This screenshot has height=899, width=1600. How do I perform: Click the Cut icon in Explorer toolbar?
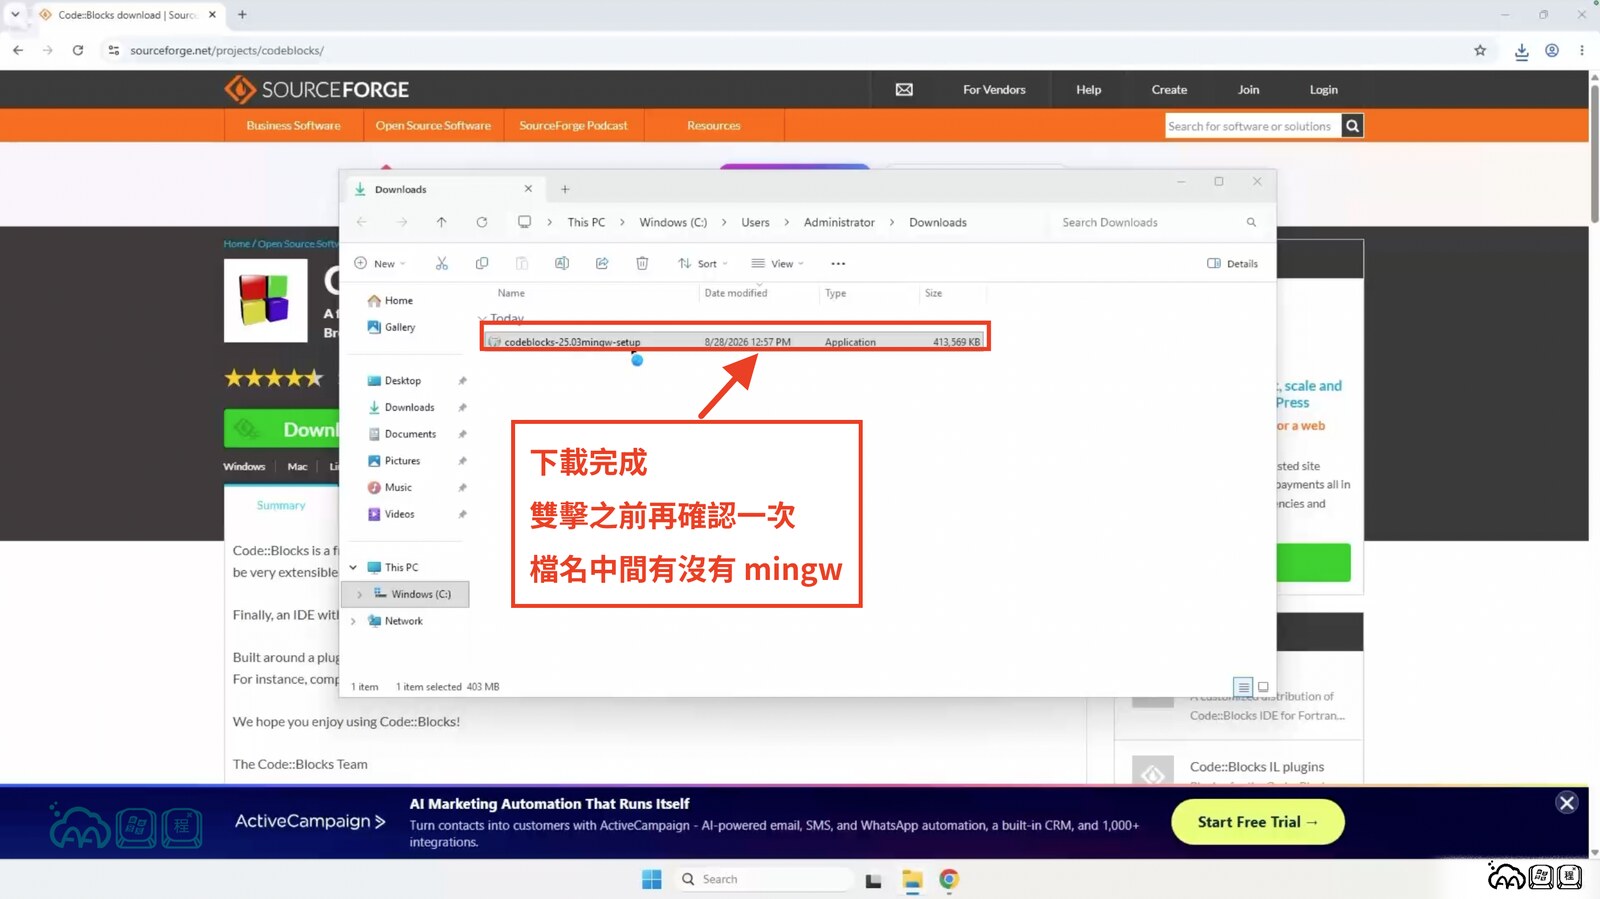coord(441,264)
